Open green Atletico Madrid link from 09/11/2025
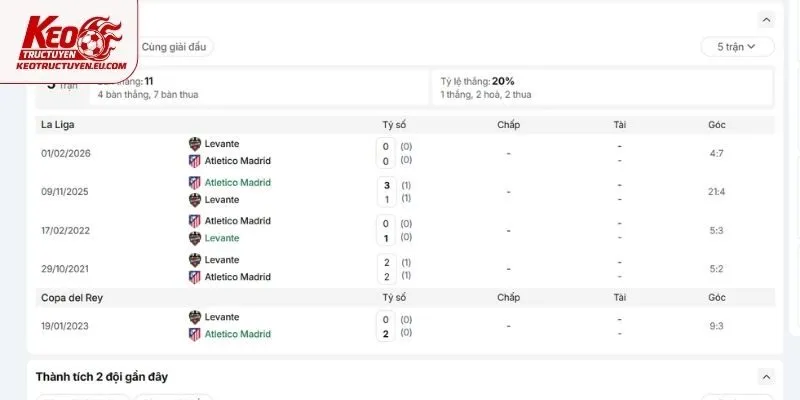This screenshot has height=400, width=800. [x=238, y=183]
